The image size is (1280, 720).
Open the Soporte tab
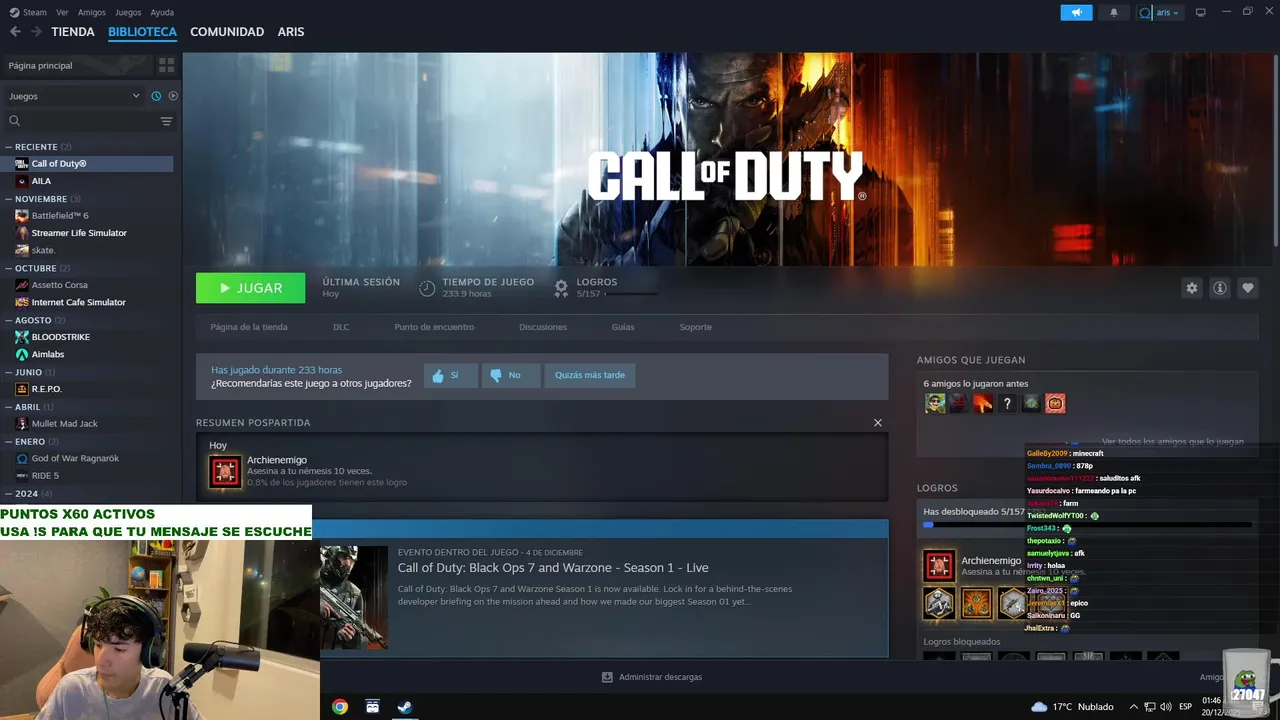click(696, 327)
